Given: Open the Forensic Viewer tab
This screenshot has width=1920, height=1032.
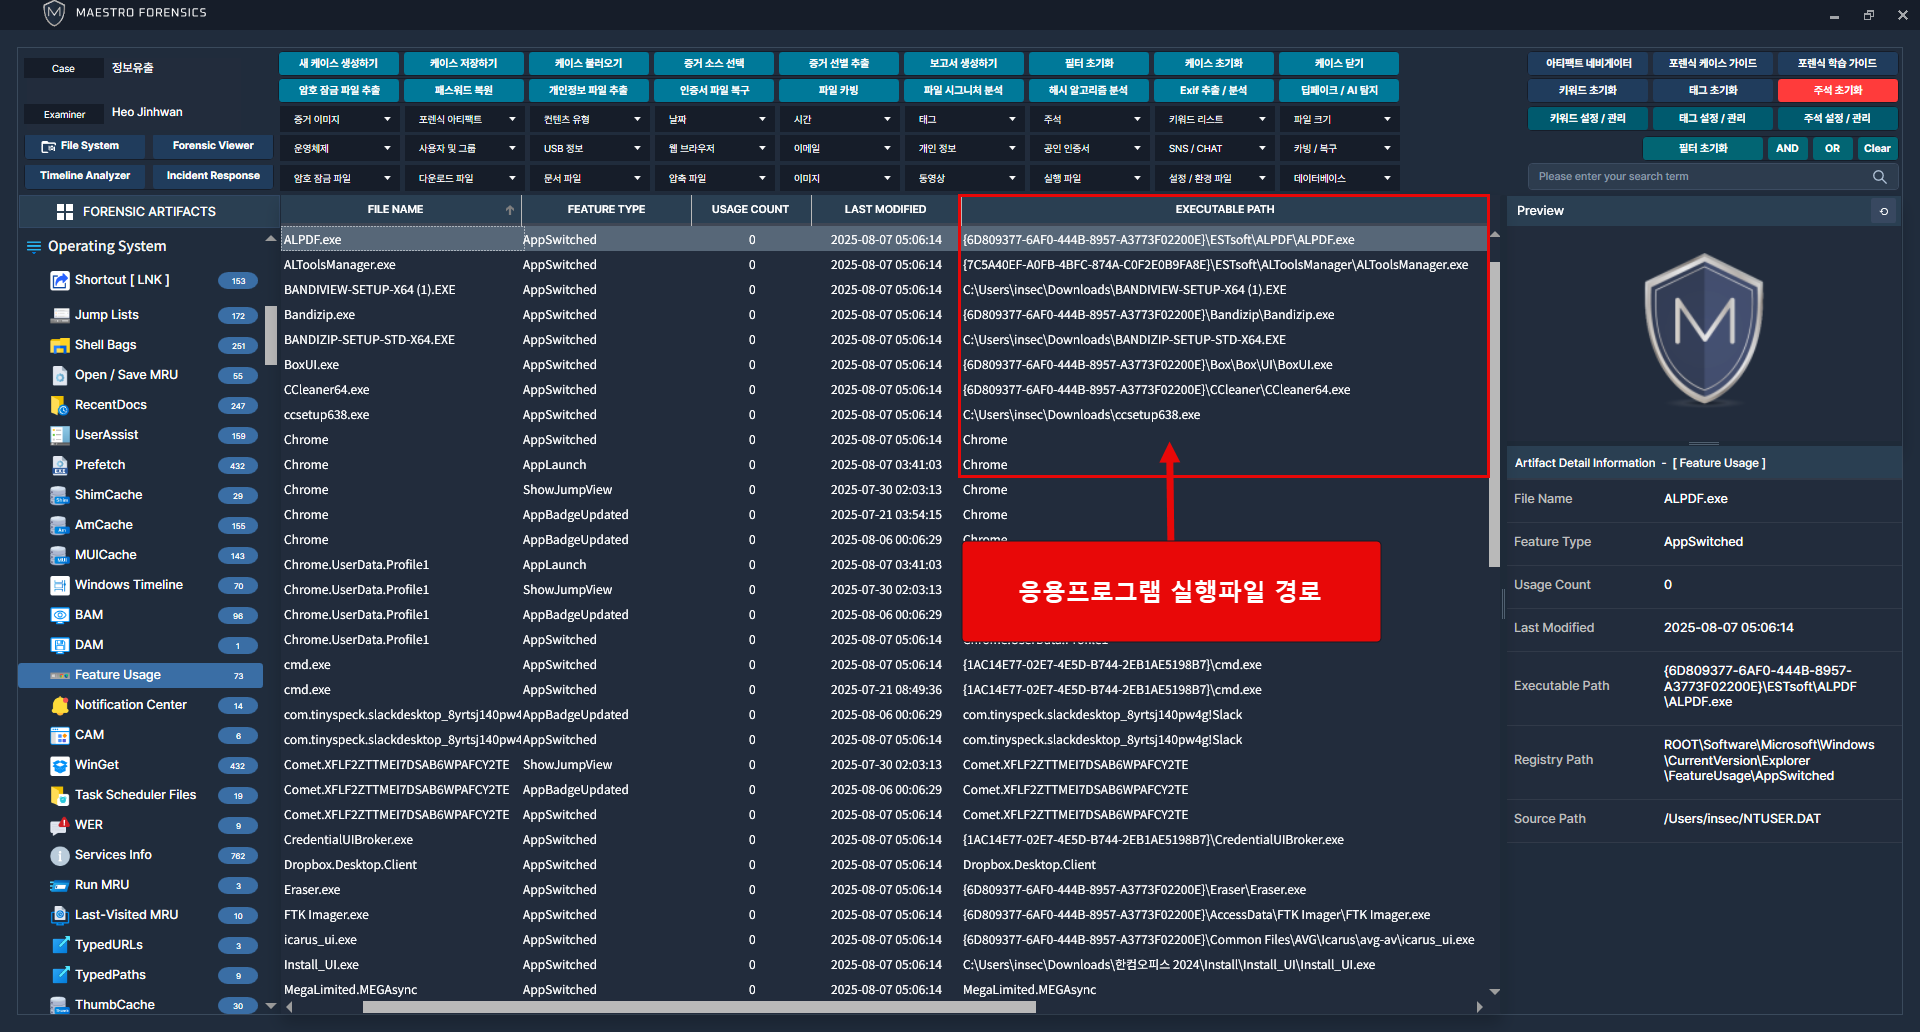Looking at the screenshot, I should pyautogui.click(x=213, y=146).
